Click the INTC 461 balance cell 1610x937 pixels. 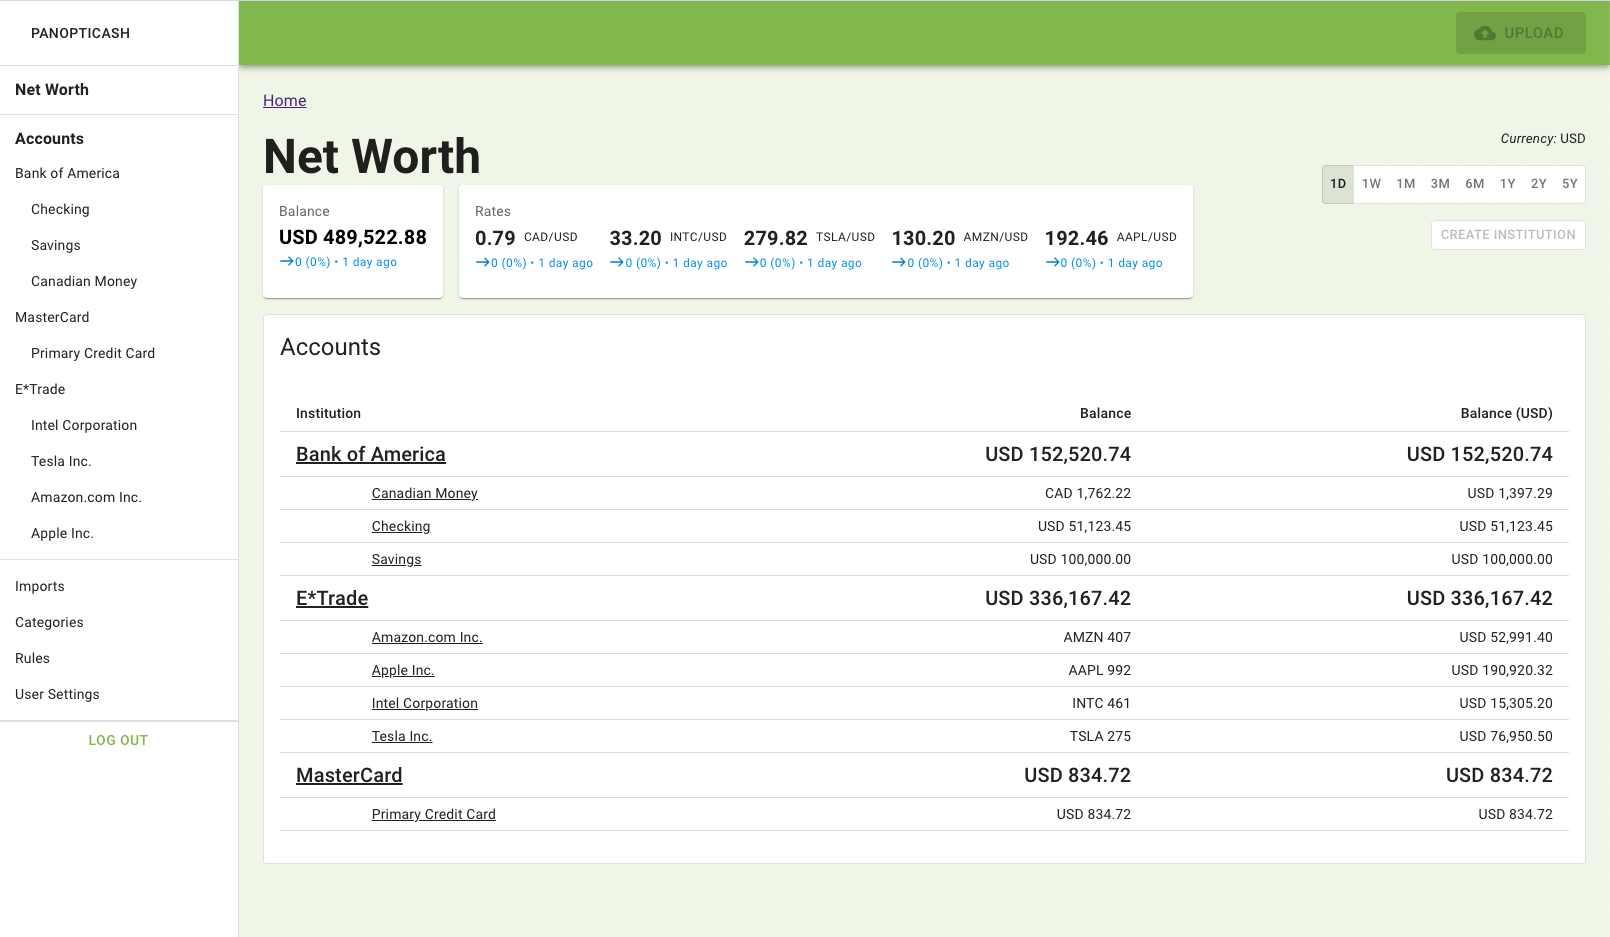click(x=1102, y=703)
